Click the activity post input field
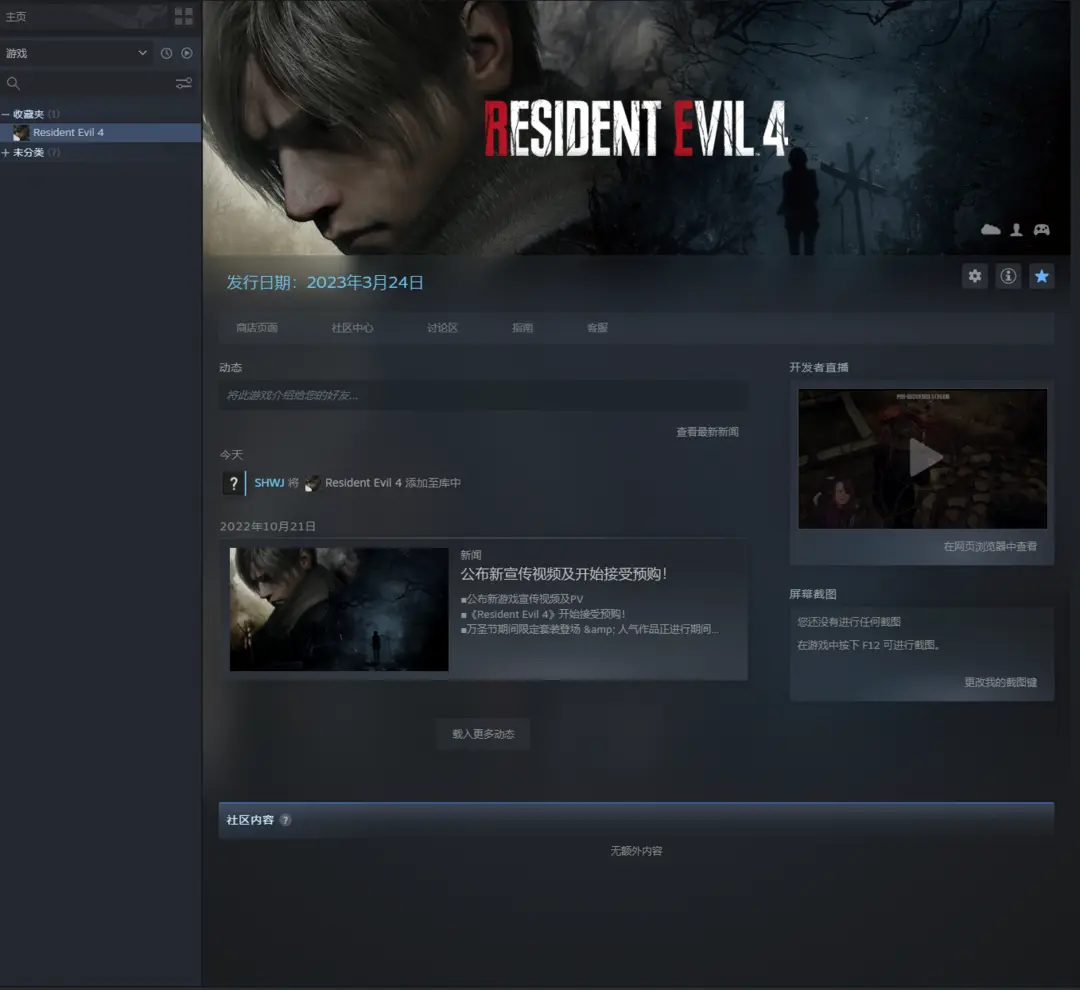The height and width of the screenshot is (990, 1080). point(483,395)
